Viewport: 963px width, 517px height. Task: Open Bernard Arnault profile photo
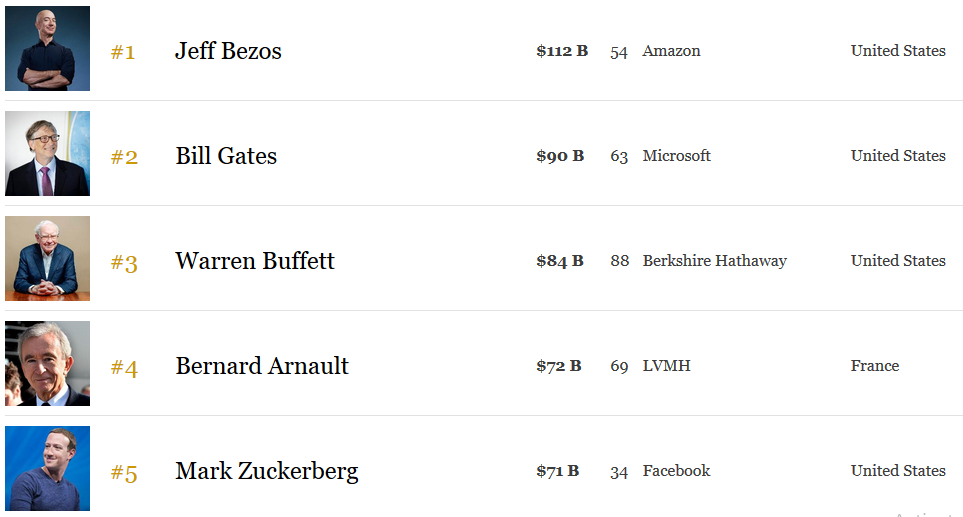(47, 363)
